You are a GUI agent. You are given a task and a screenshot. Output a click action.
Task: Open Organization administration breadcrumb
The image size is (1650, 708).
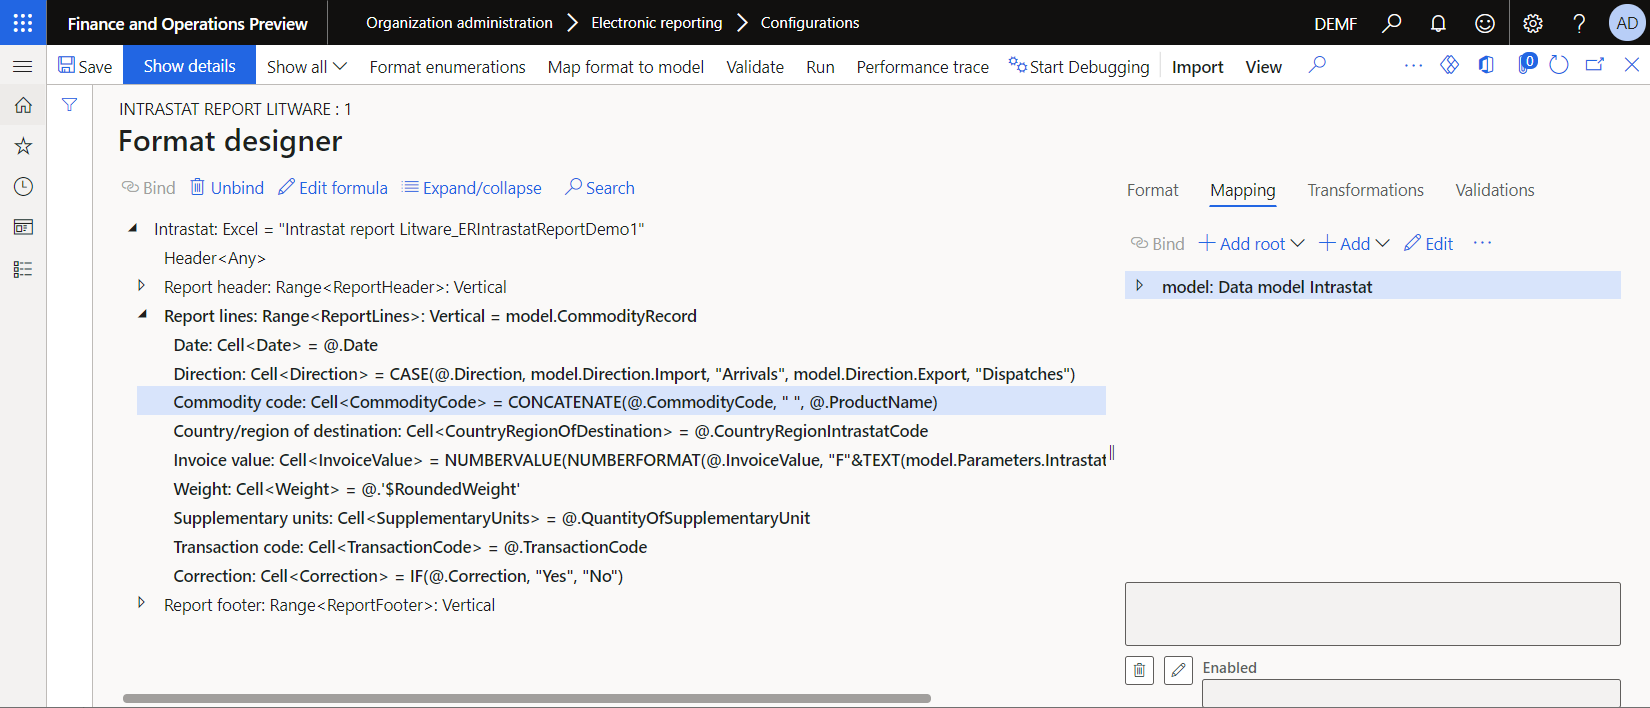click(x=459, y=22)
